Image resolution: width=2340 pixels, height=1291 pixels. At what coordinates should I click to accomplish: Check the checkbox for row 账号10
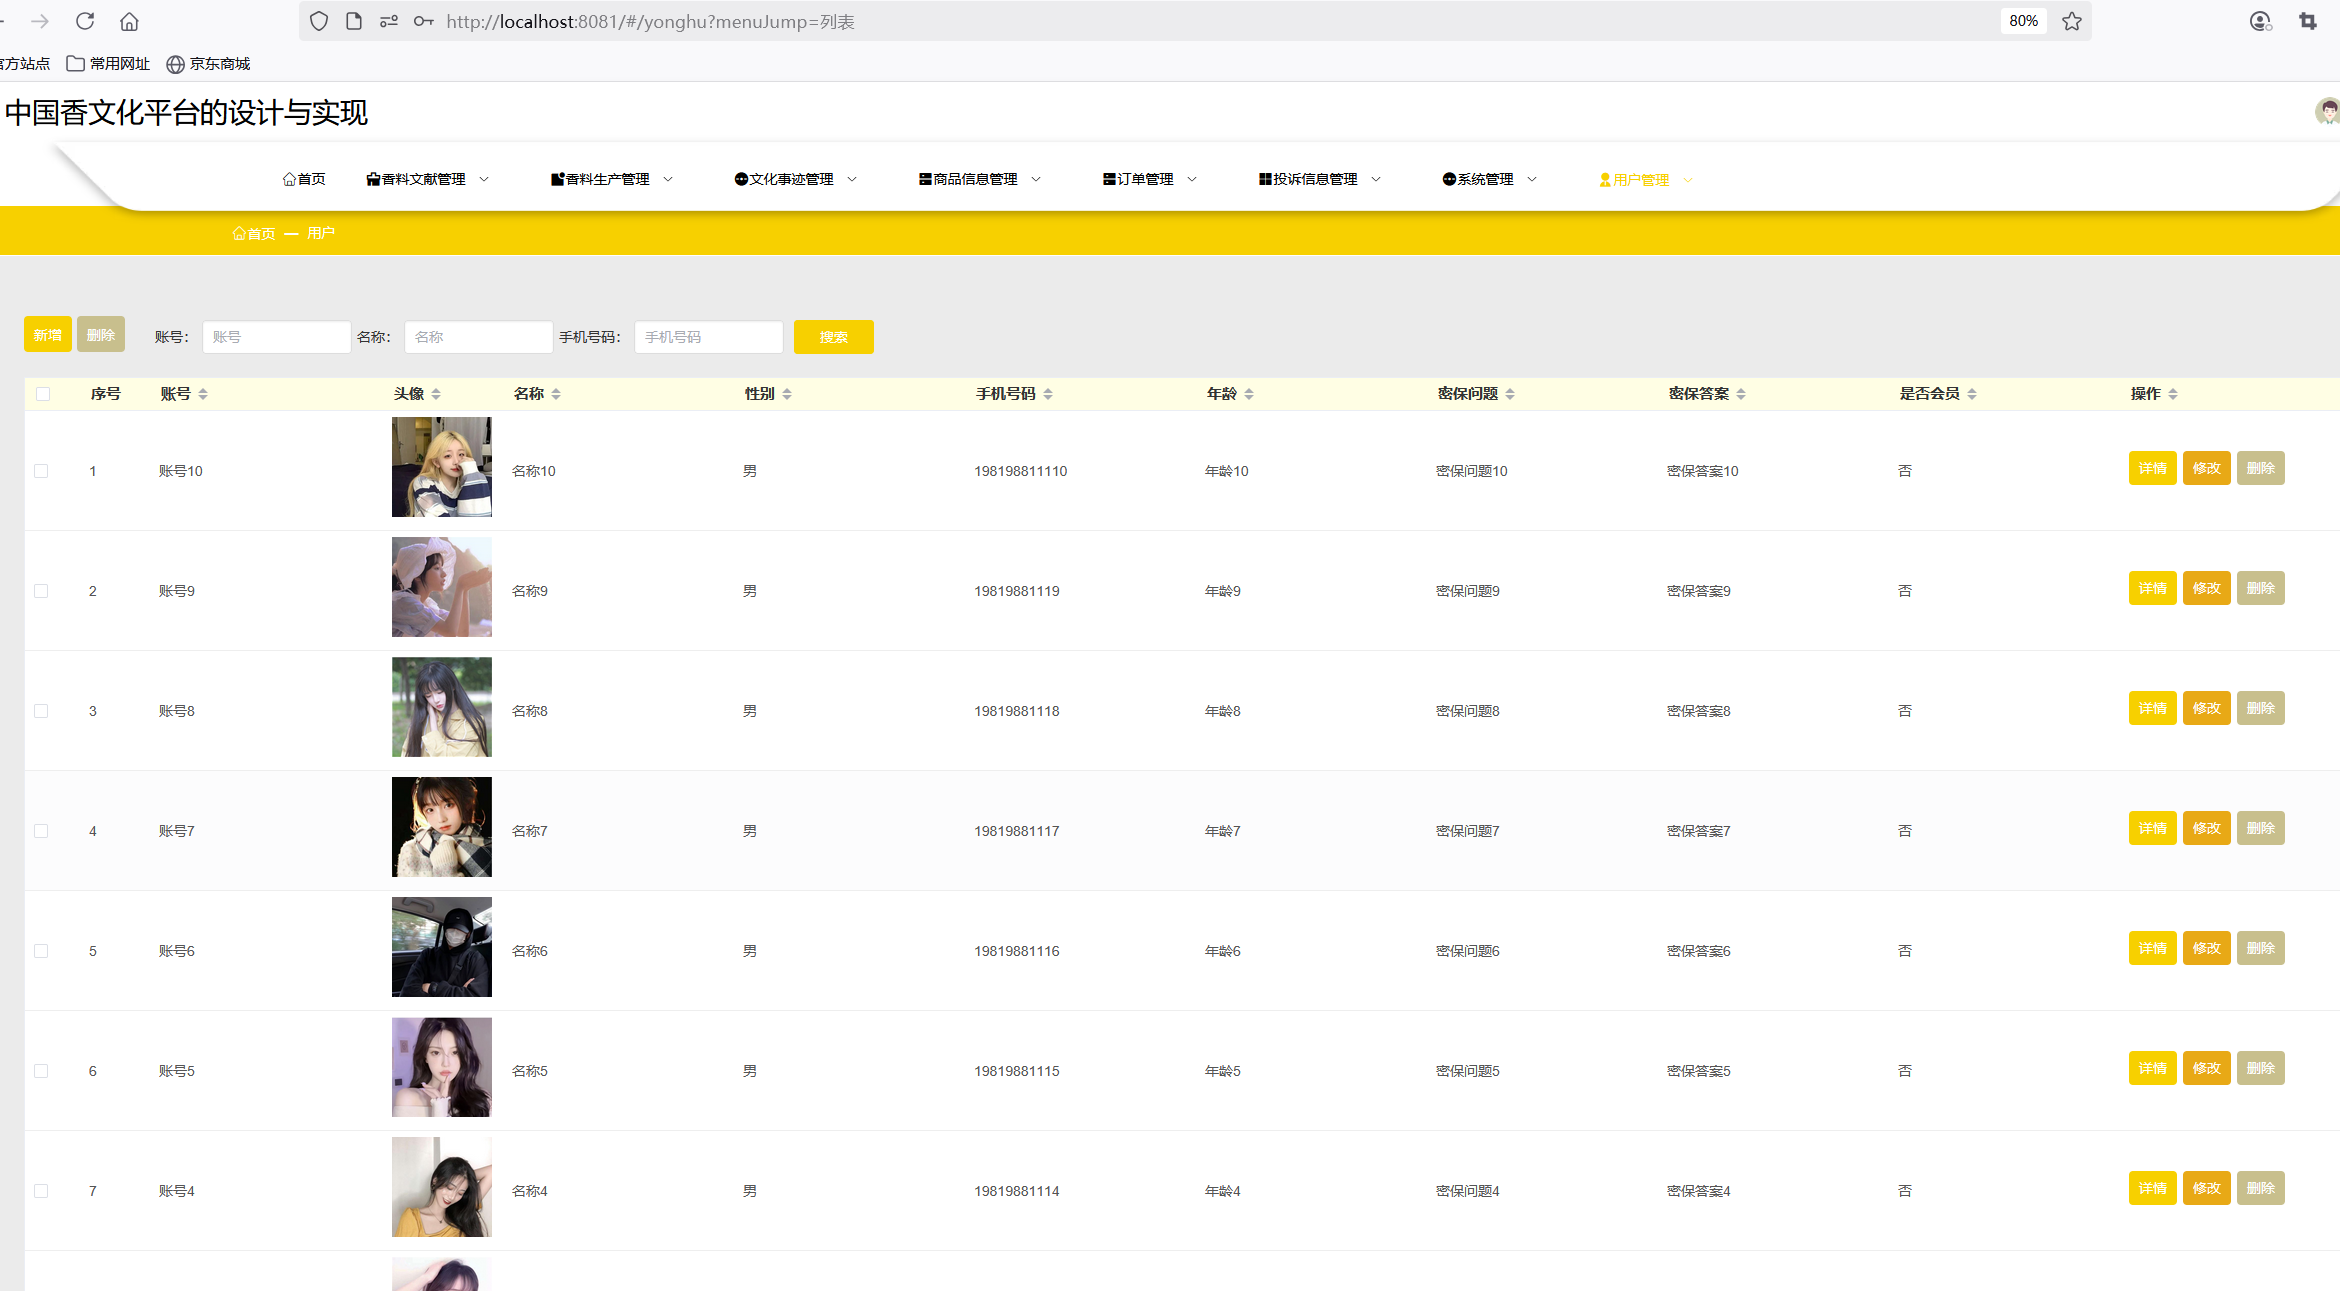(x=41, y=471)
